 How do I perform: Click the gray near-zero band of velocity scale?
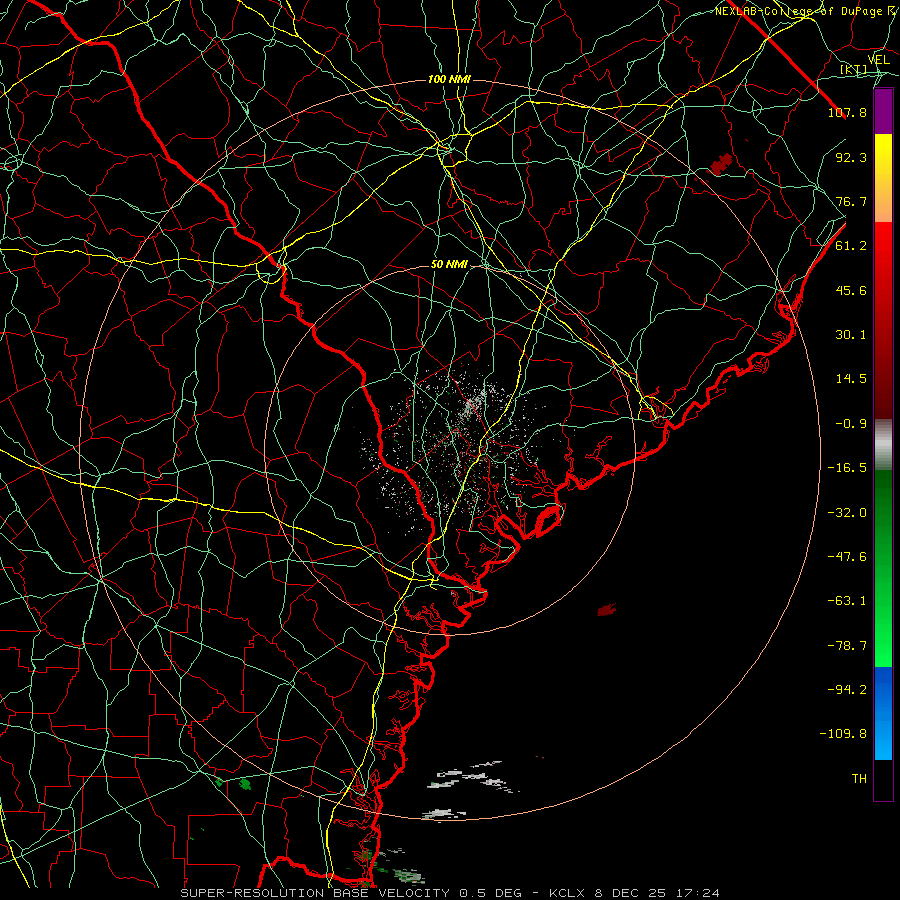point(883,445)
